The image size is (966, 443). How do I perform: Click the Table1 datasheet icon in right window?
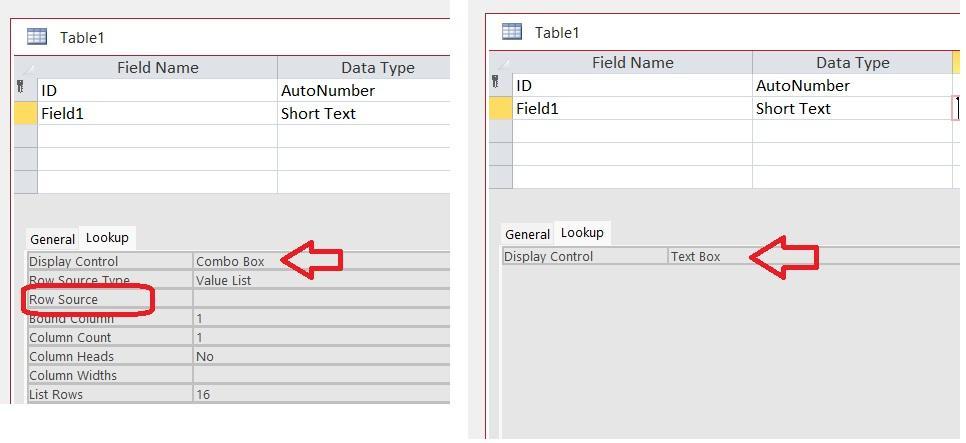click(x=512, y=32)
